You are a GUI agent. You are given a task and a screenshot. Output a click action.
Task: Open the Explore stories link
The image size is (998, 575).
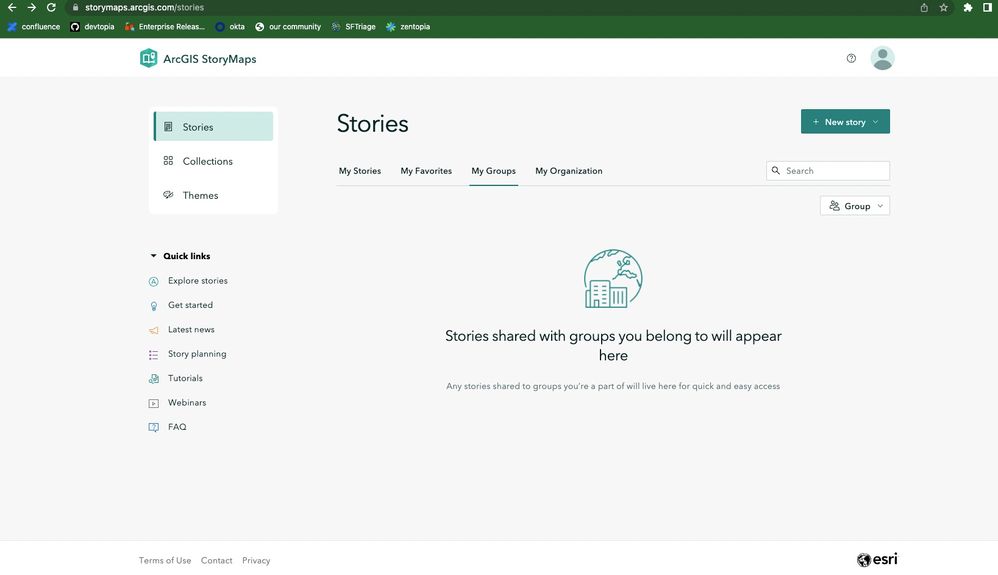(x=197, y=281)
